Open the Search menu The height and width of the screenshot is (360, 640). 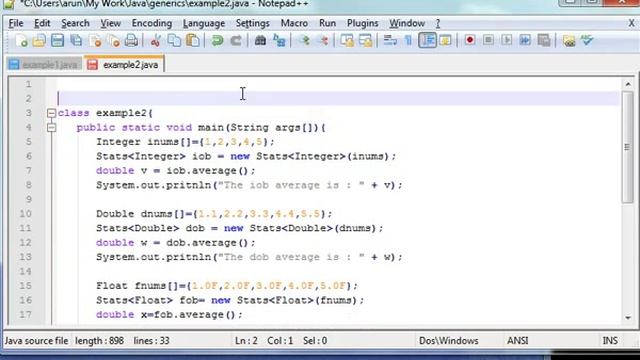coord(75,23)
